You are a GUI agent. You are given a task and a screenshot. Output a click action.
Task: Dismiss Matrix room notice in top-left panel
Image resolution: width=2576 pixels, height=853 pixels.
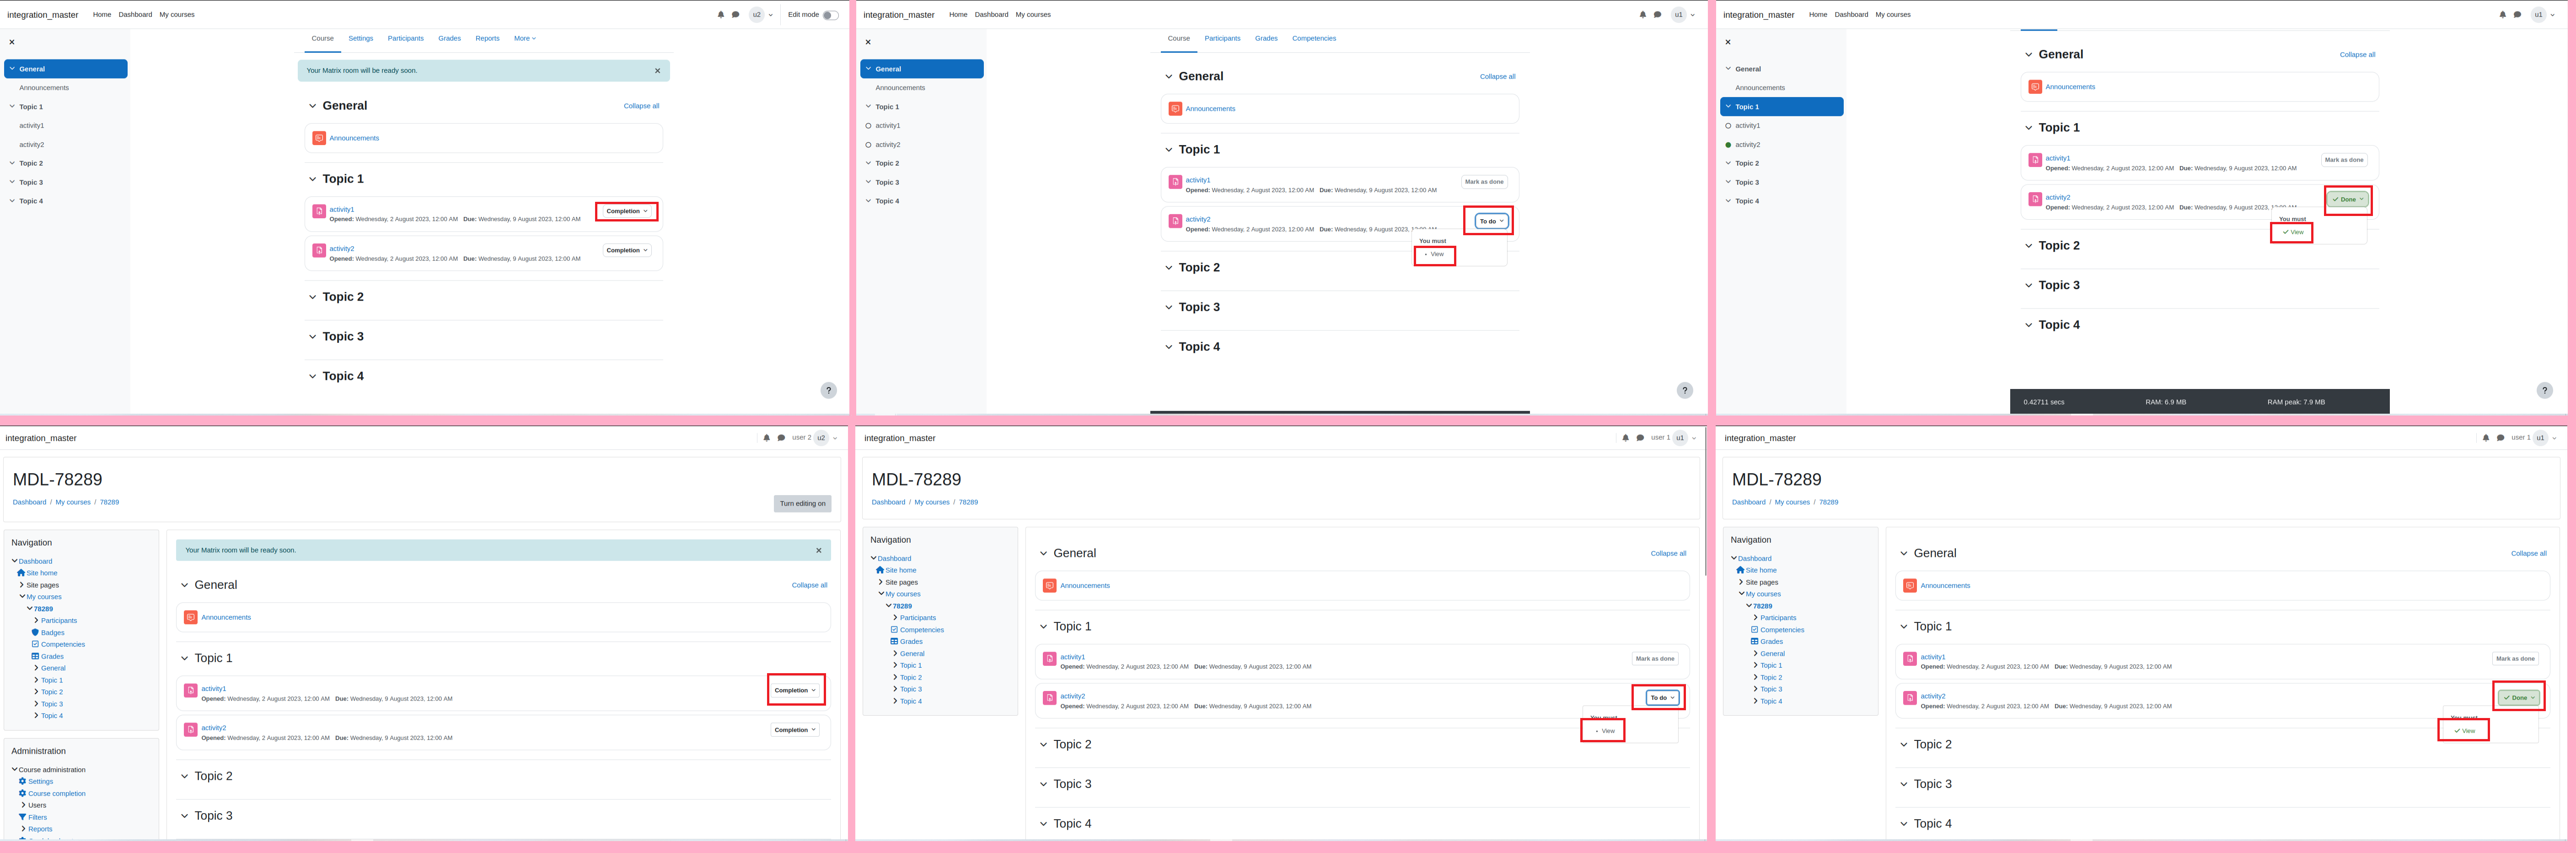pos(657,71)
